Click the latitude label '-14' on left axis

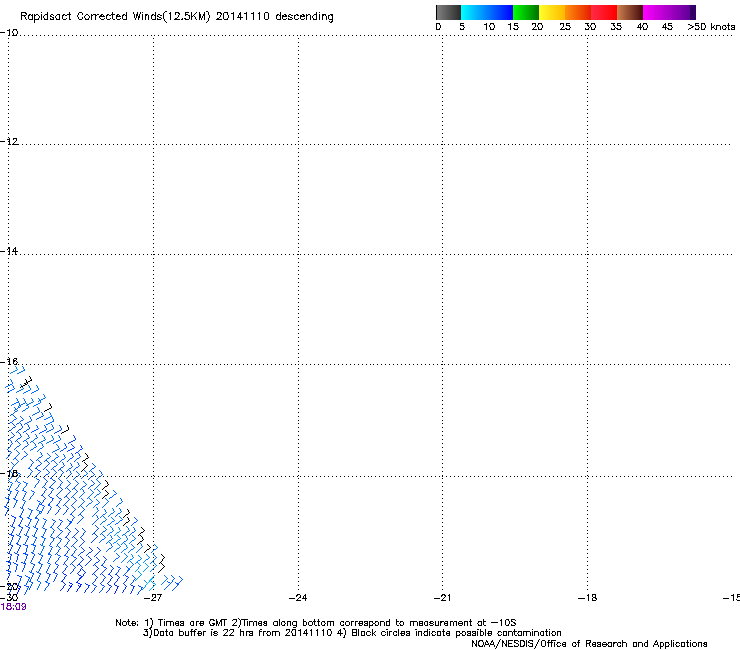coord(9,251)
